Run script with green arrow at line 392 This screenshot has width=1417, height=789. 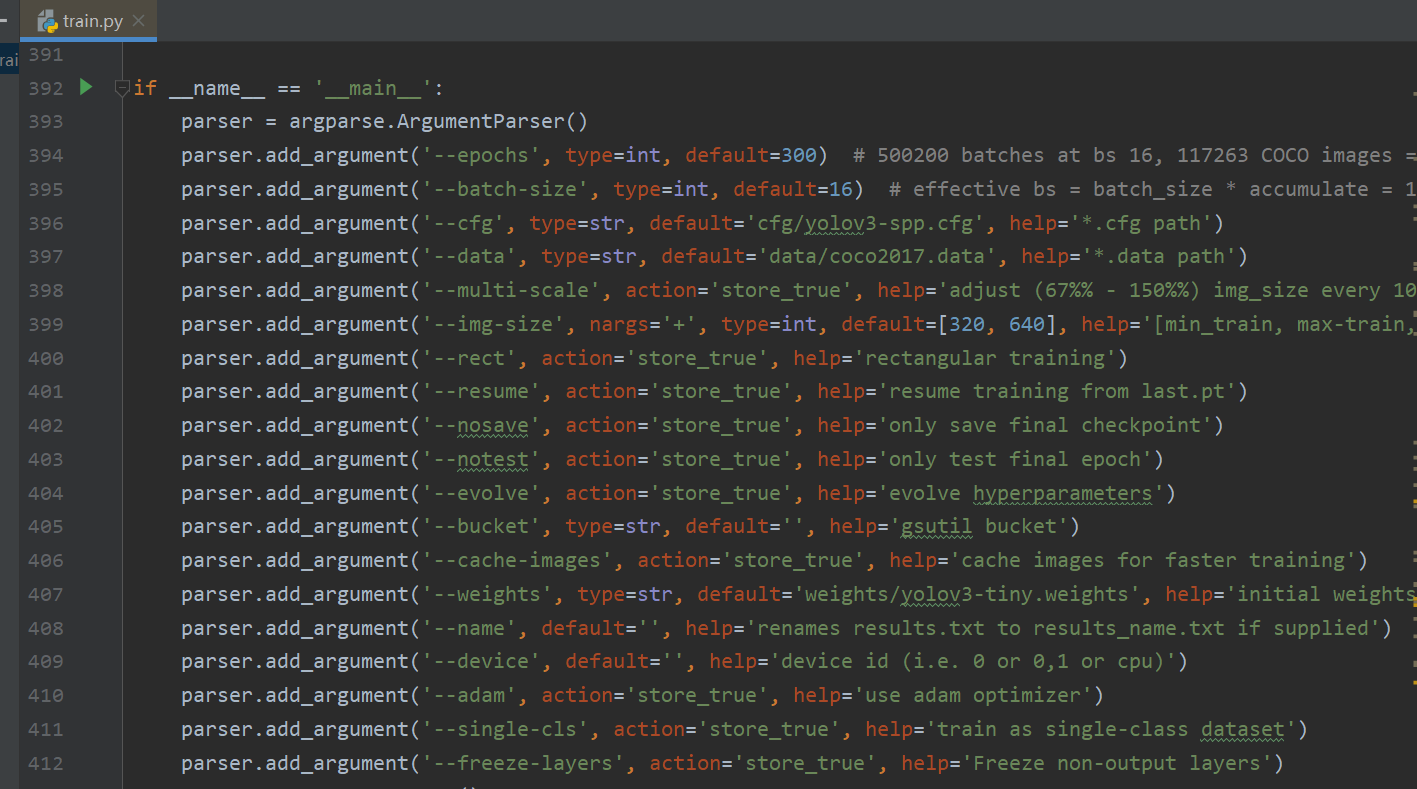click(86, 87)
